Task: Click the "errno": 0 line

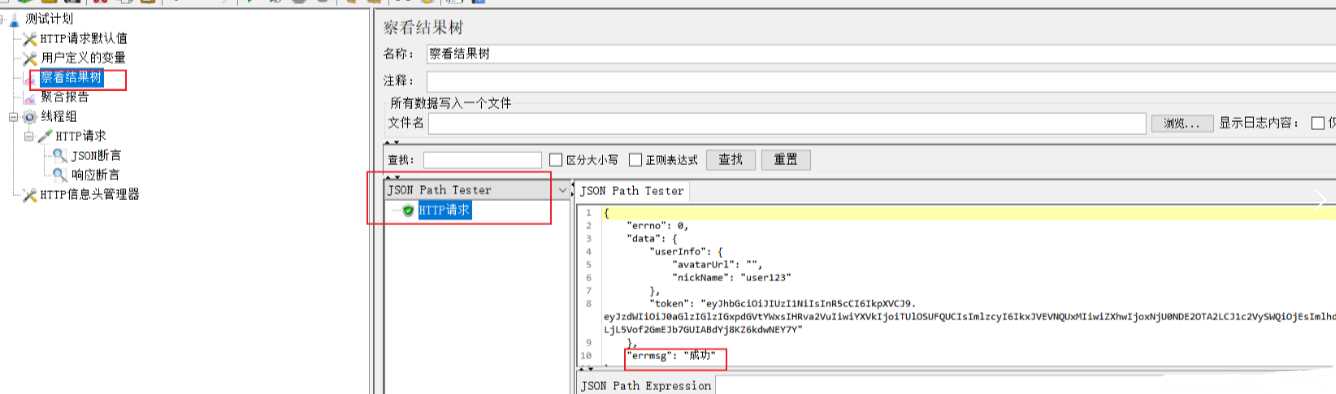Action: [657, 226]
